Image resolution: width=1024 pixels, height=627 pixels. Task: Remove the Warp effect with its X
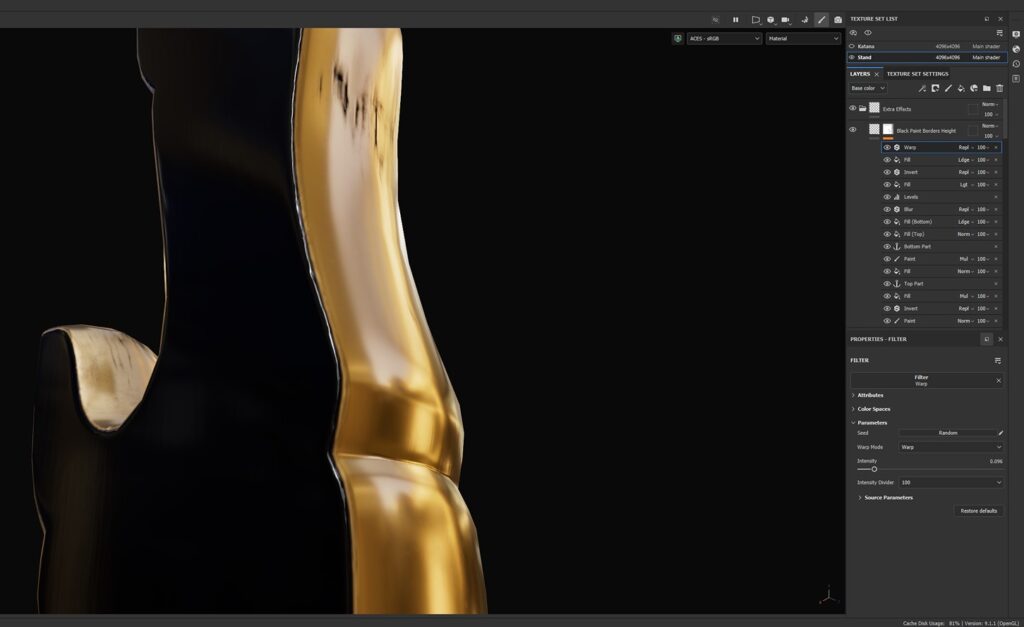996,148
